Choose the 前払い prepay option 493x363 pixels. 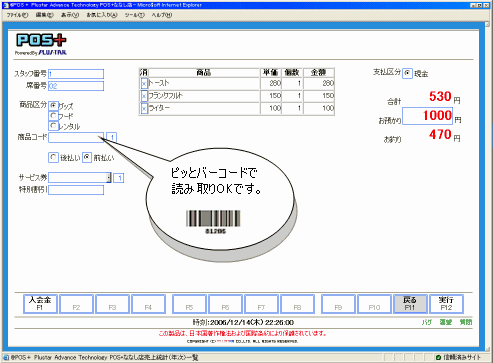point(87,157)
